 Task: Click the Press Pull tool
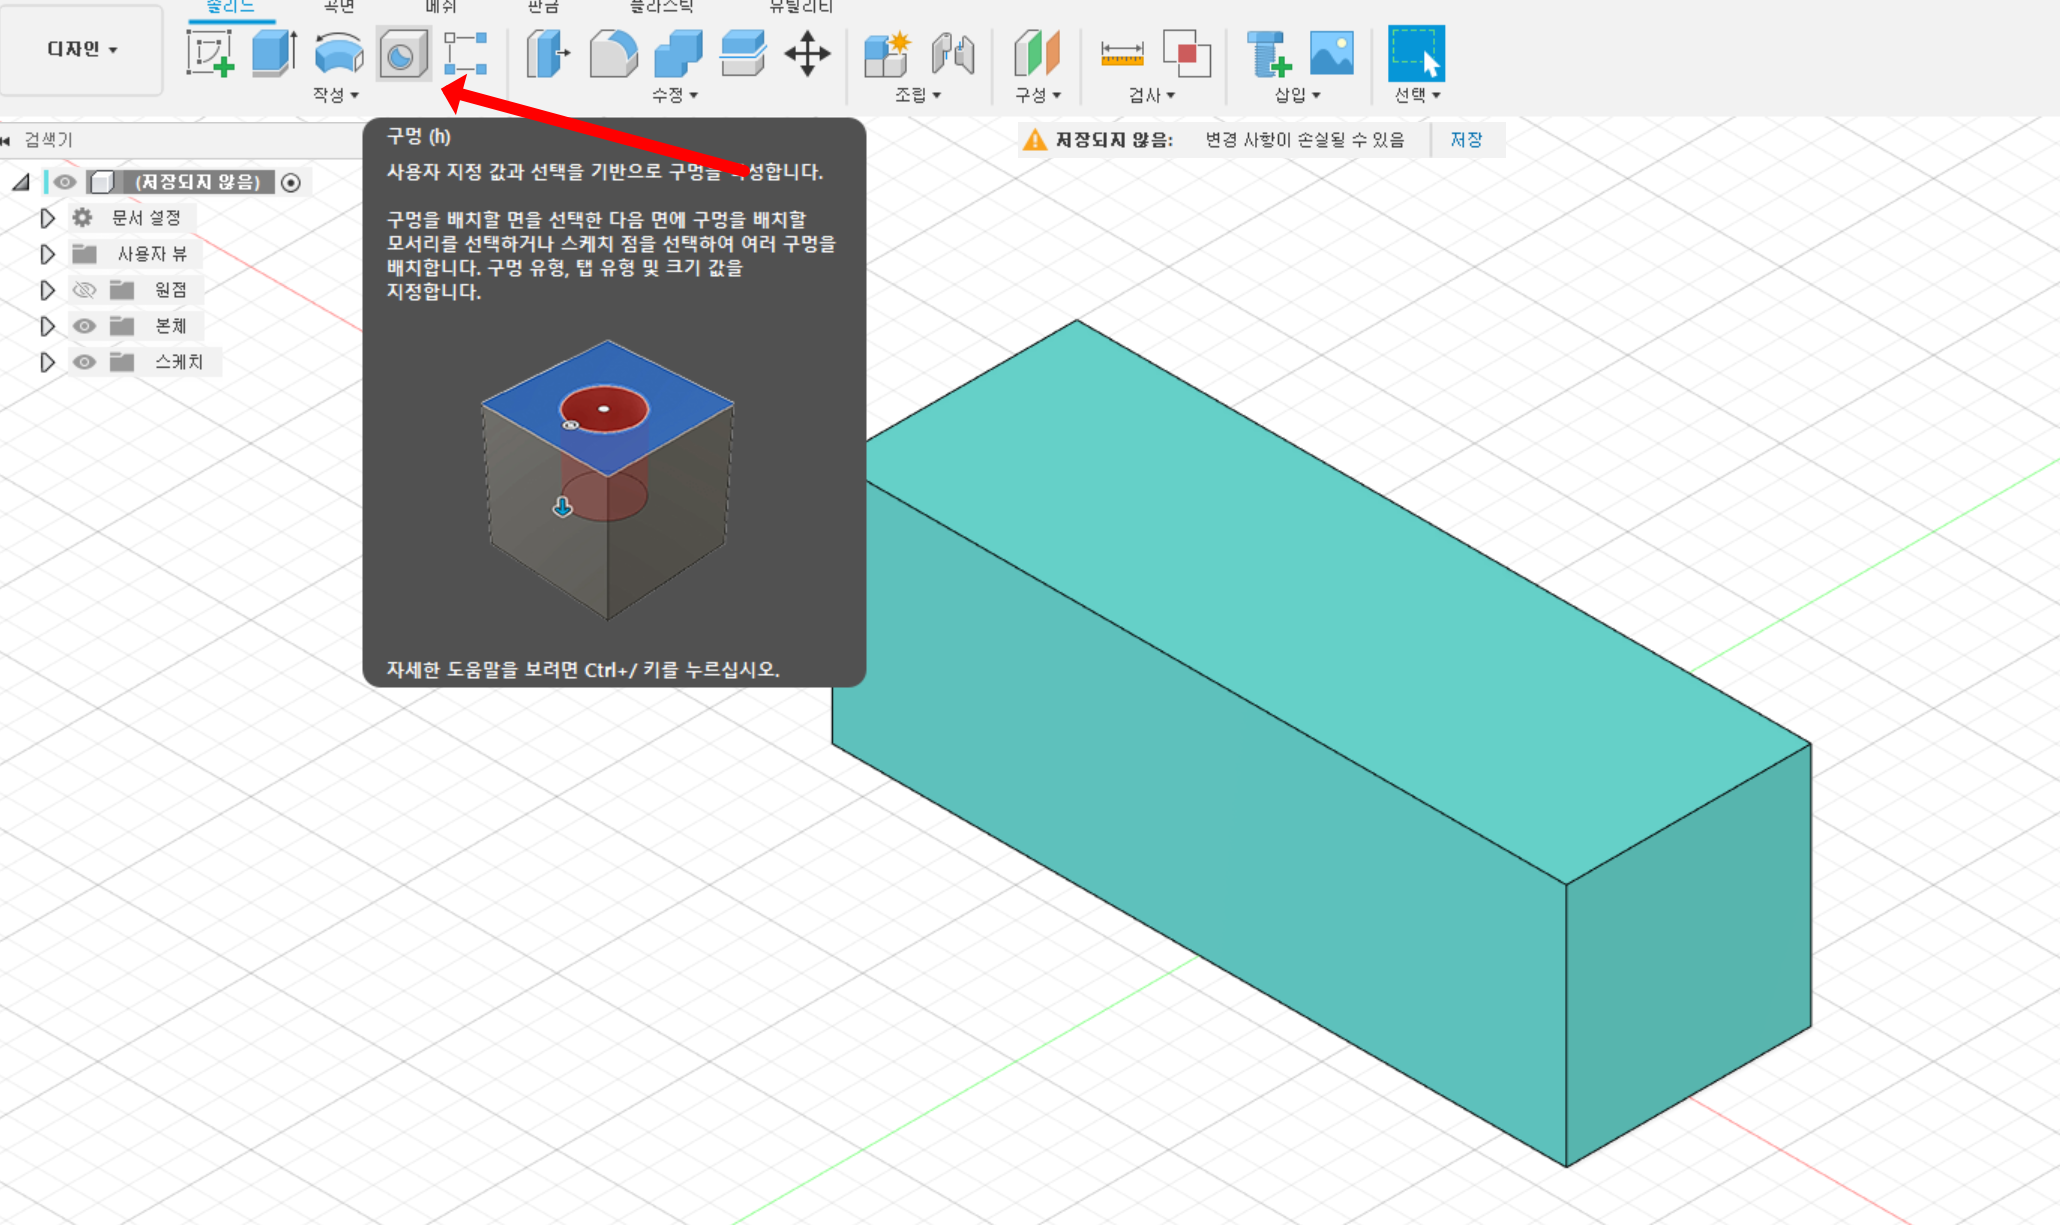pos(548,53)
